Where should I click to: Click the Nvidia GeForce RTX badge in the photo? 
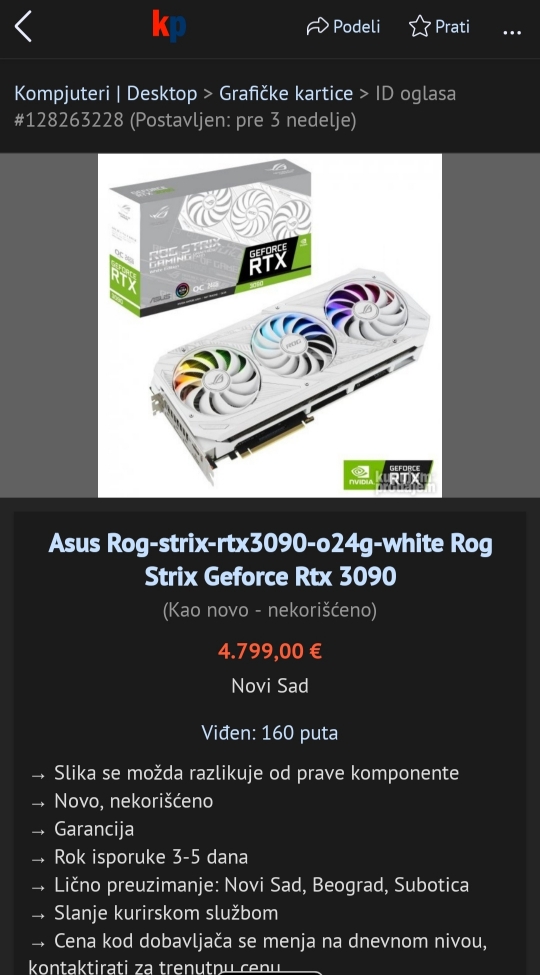pos(388,476)
